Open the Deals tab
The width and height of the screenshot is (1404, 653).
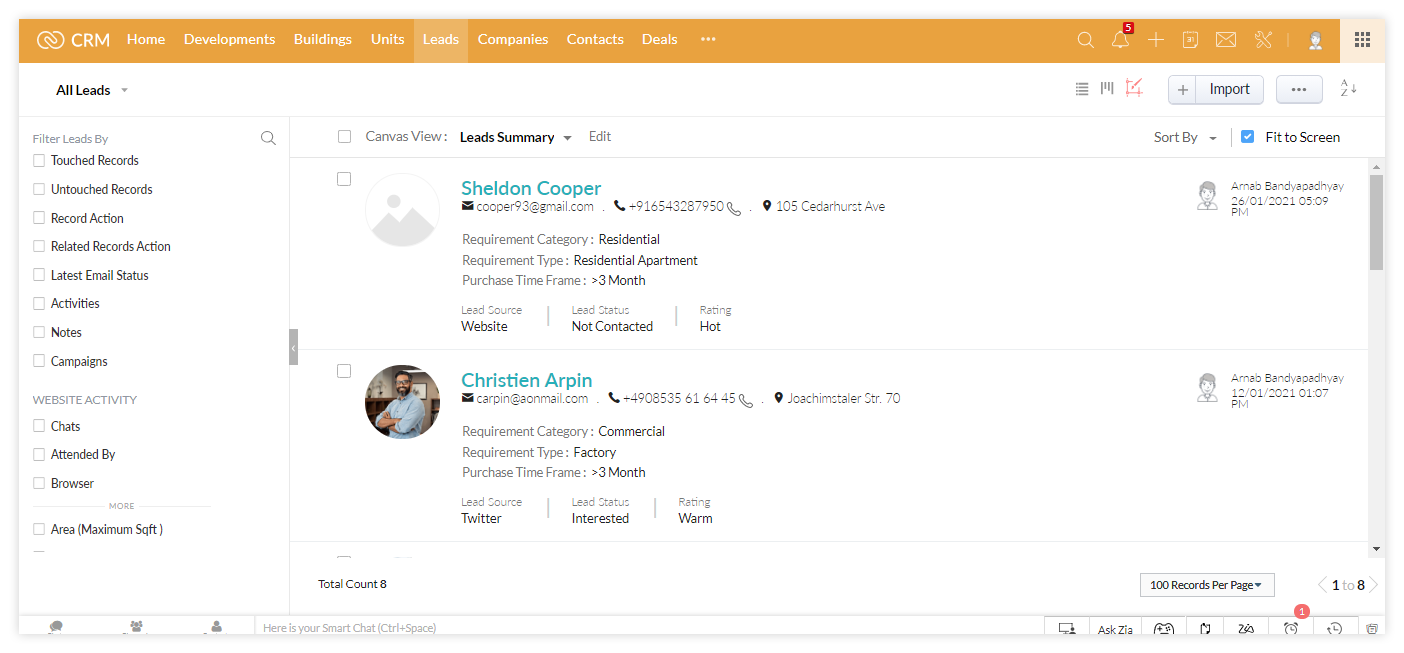[x=660, y=39]
